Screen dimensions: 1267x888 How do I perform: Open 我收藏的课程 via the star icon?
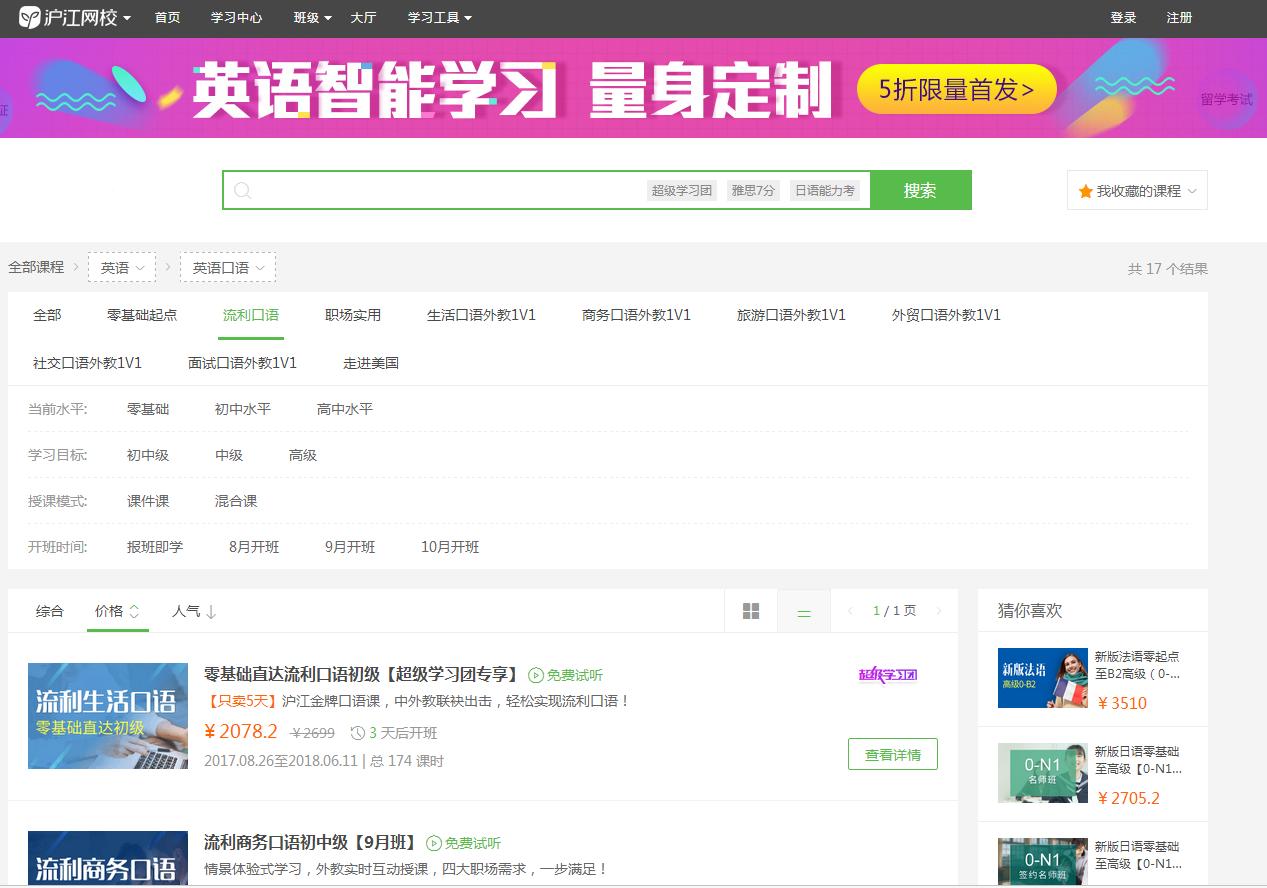tap(1088, 190)
